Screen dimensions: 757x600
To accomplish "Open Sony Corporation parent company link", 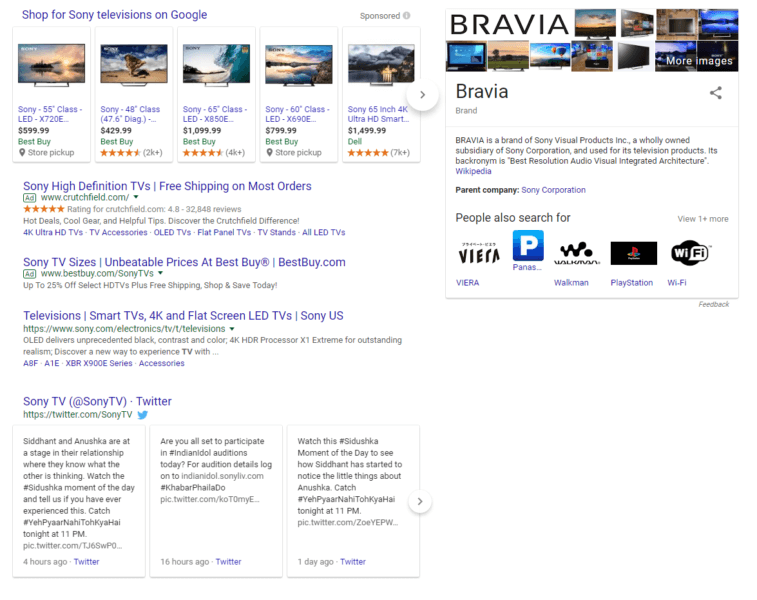I will tap(553, 190).
